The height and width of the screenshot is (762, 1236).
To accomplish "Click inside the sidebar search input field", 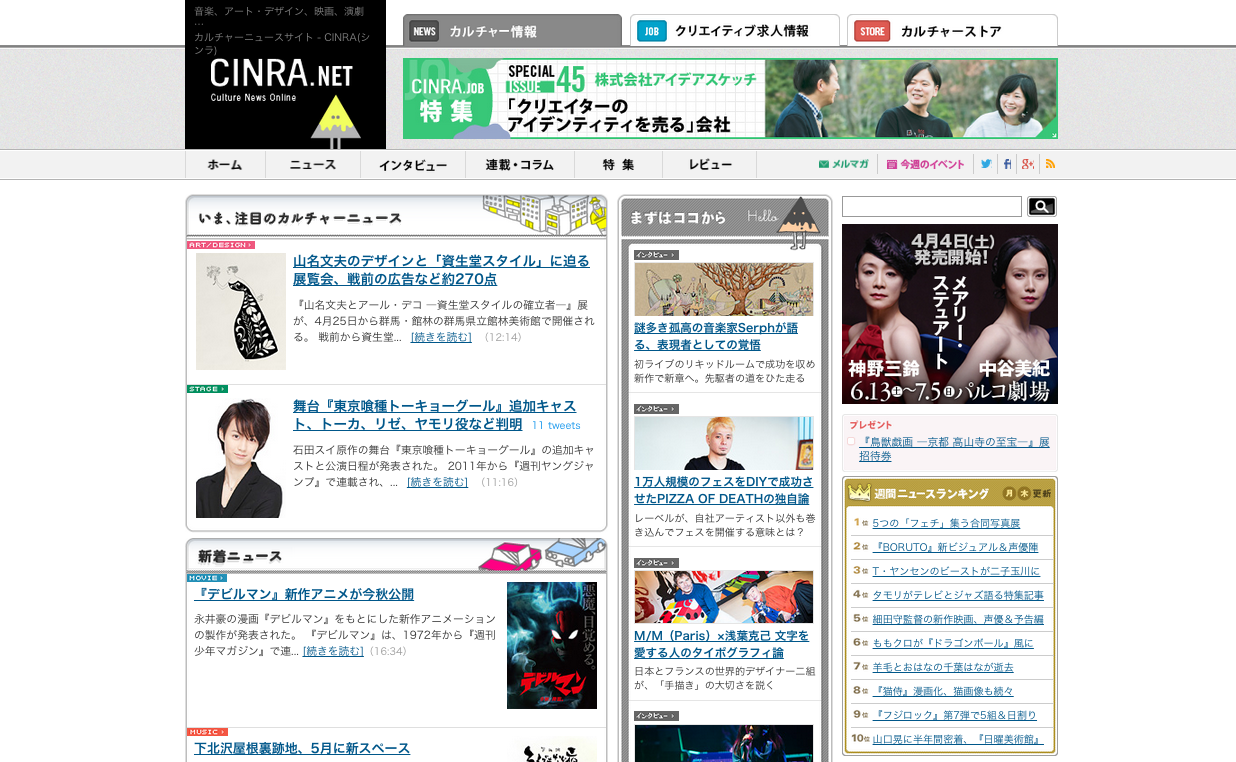I will coord(930,206).
